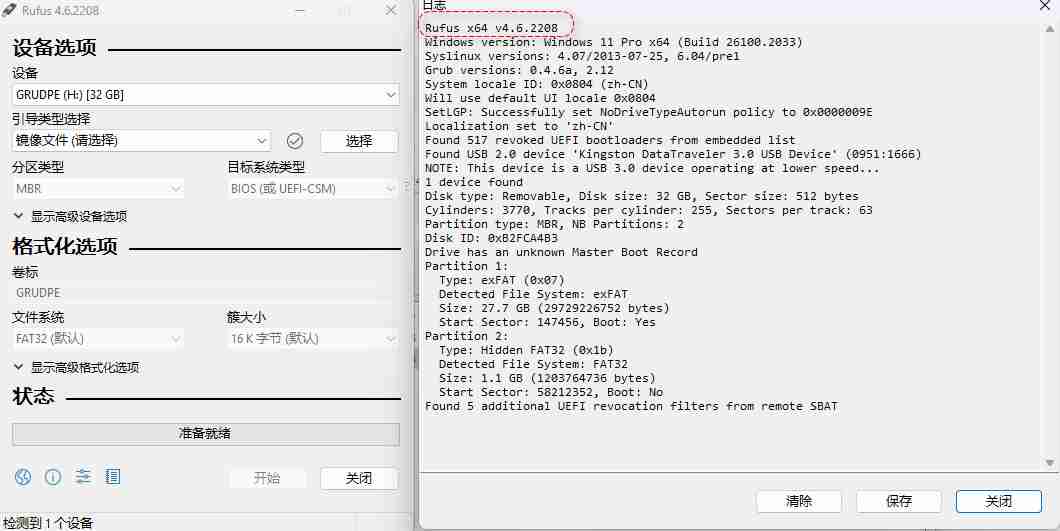Screen dimensions: 1060x531
Task: Open the 设备 dropdown showing GRUDPE (H:)
Action: [x=205, y=94]
